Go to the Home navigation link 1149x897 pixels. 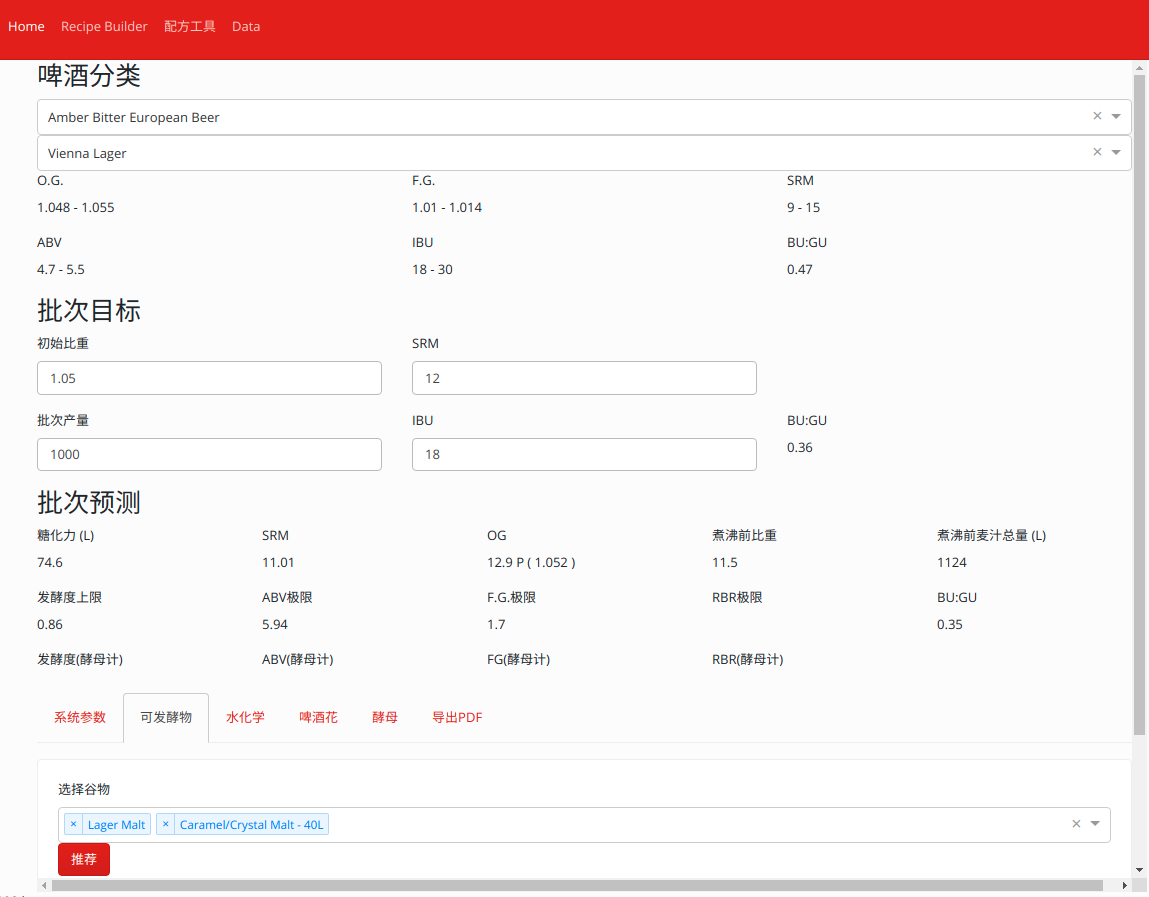26,27
